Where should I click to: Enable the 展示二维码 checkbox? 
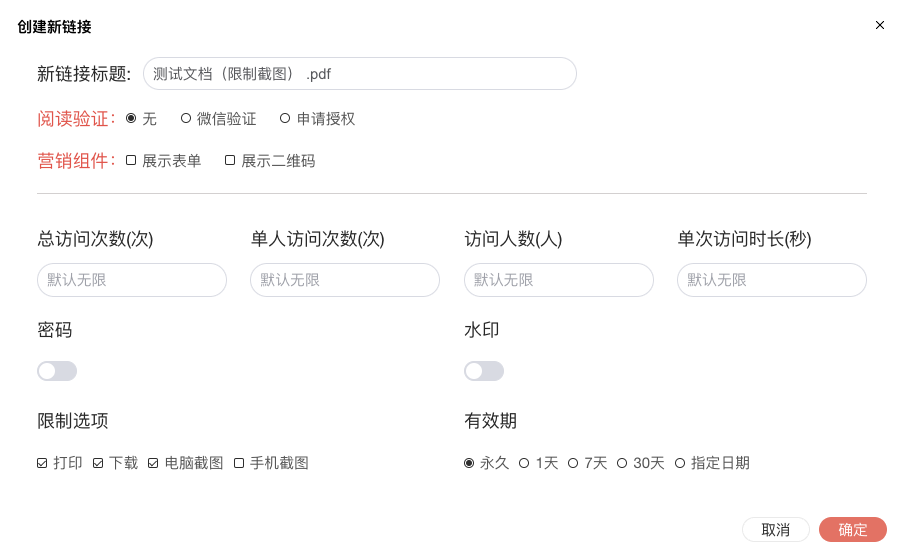[230, 160]
